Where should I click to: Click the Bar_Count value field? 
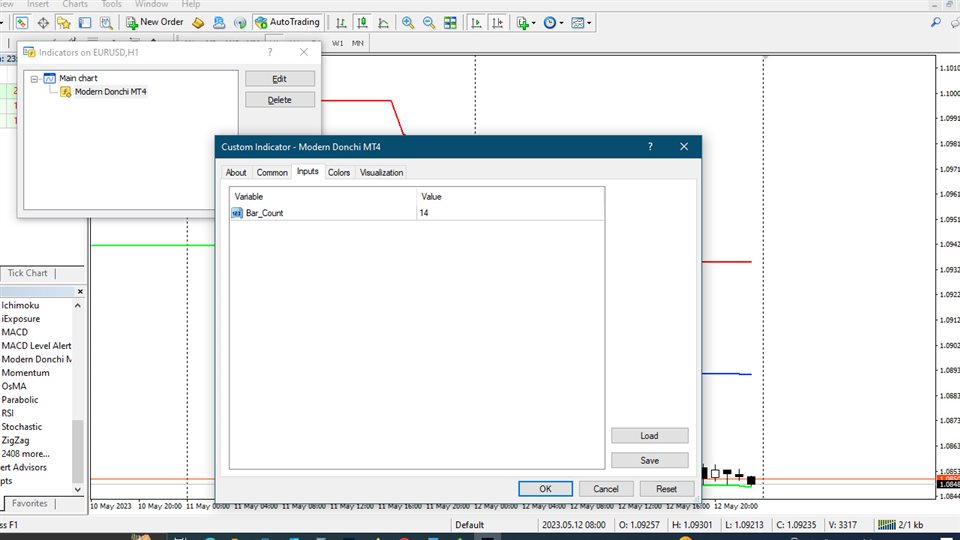click(510, 213)
